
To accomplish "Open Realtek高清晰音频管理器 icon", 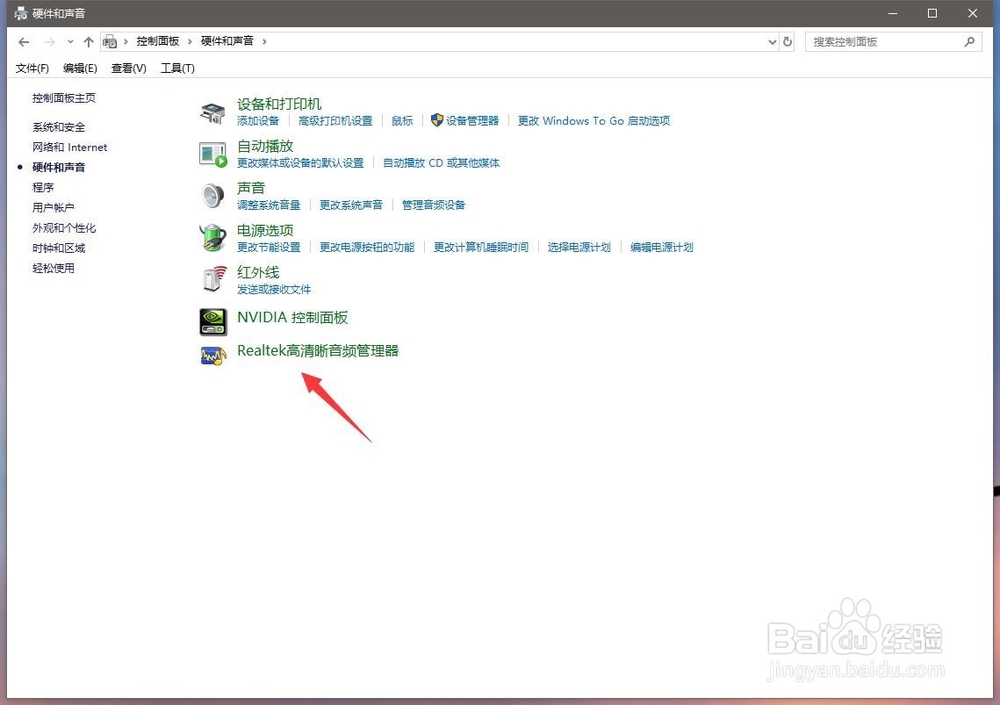I will pos(213,356).
